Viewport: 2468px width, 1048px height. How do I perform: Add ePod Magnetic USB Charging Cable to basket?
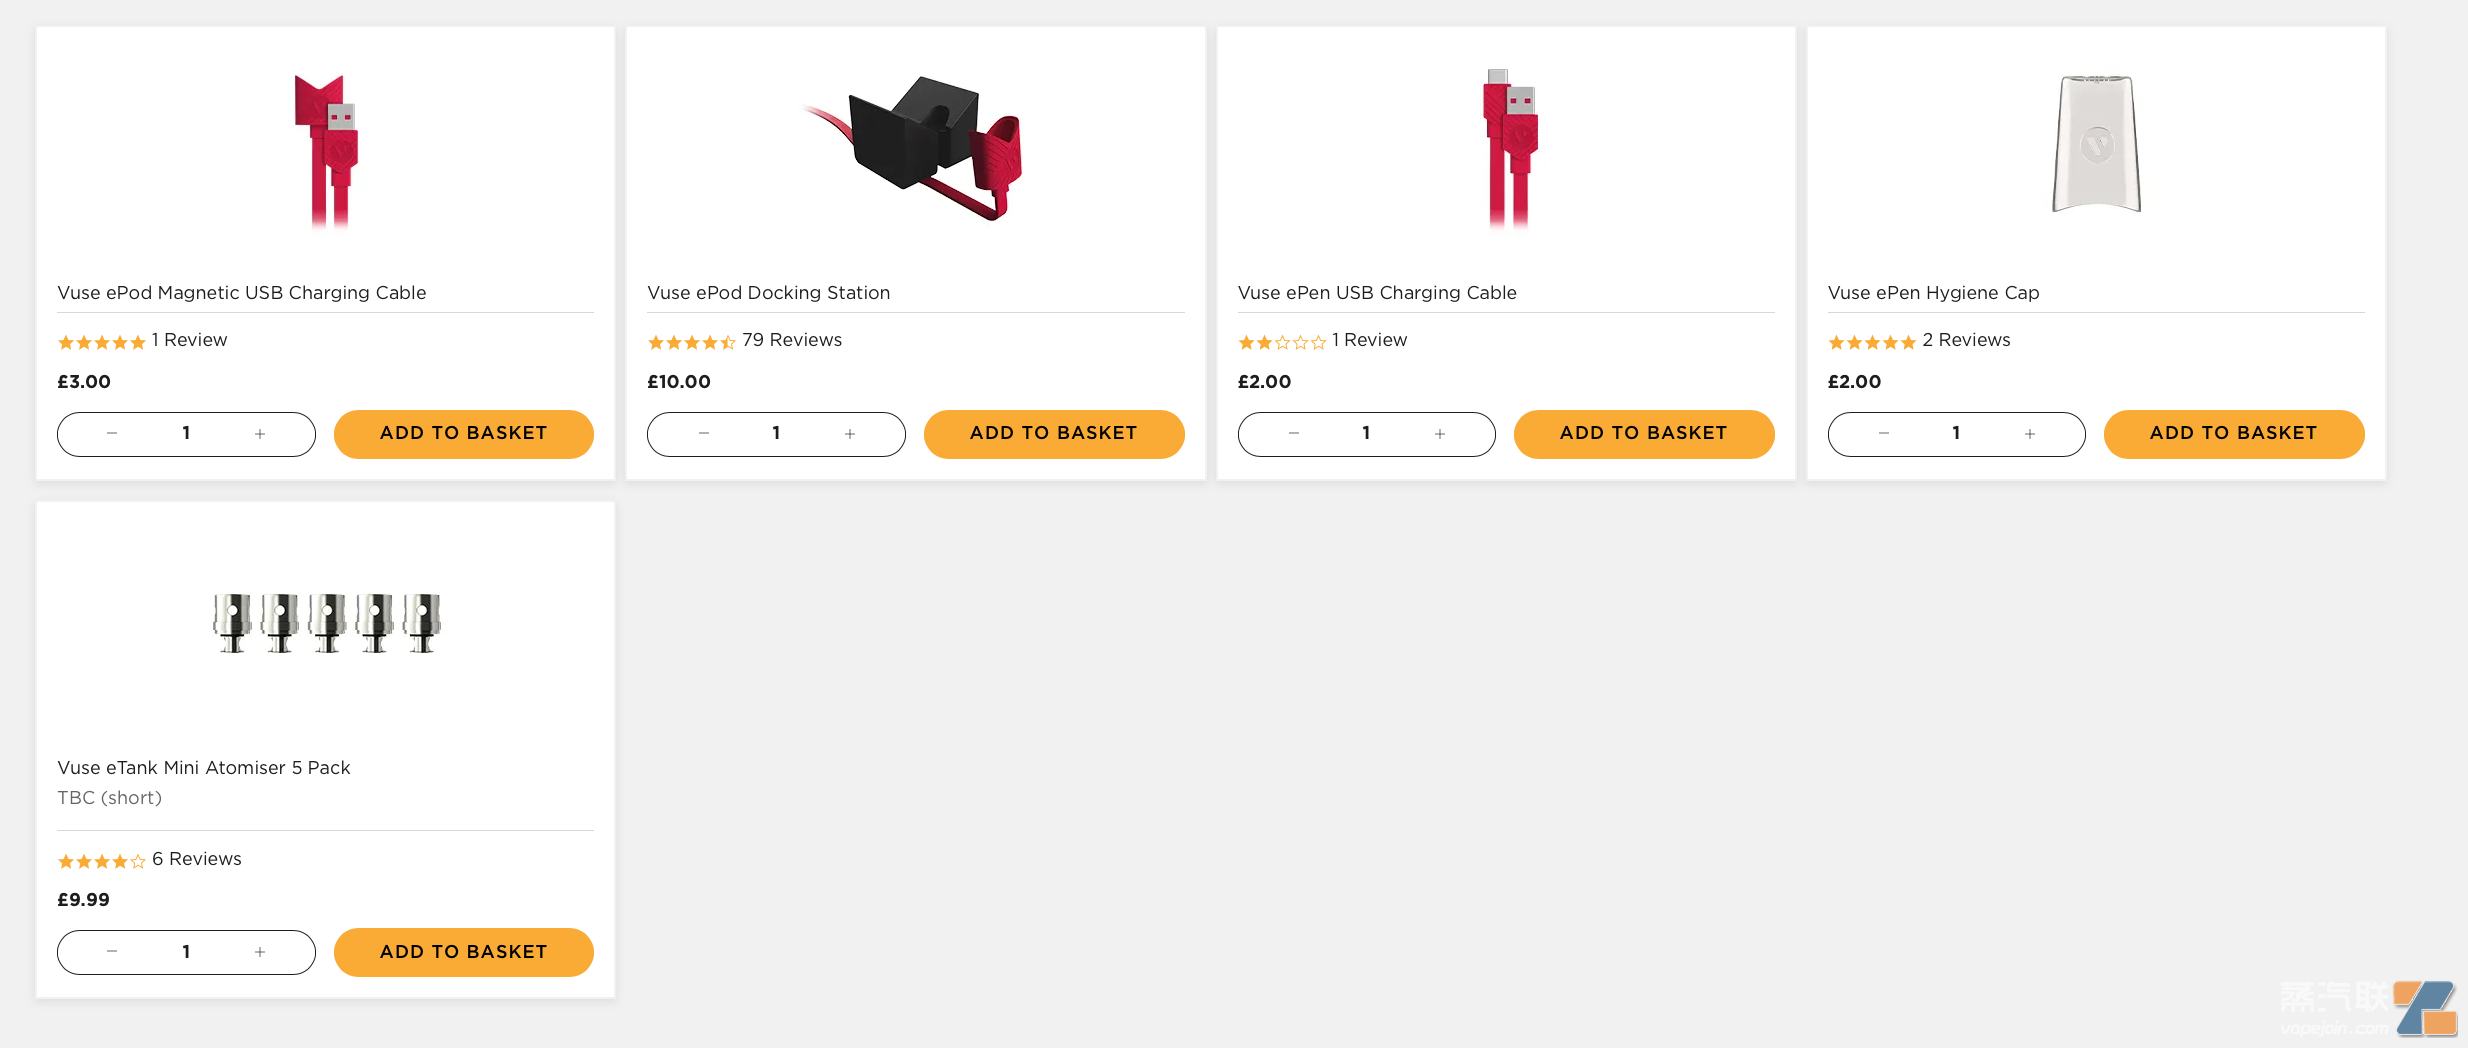pos(463,434)
